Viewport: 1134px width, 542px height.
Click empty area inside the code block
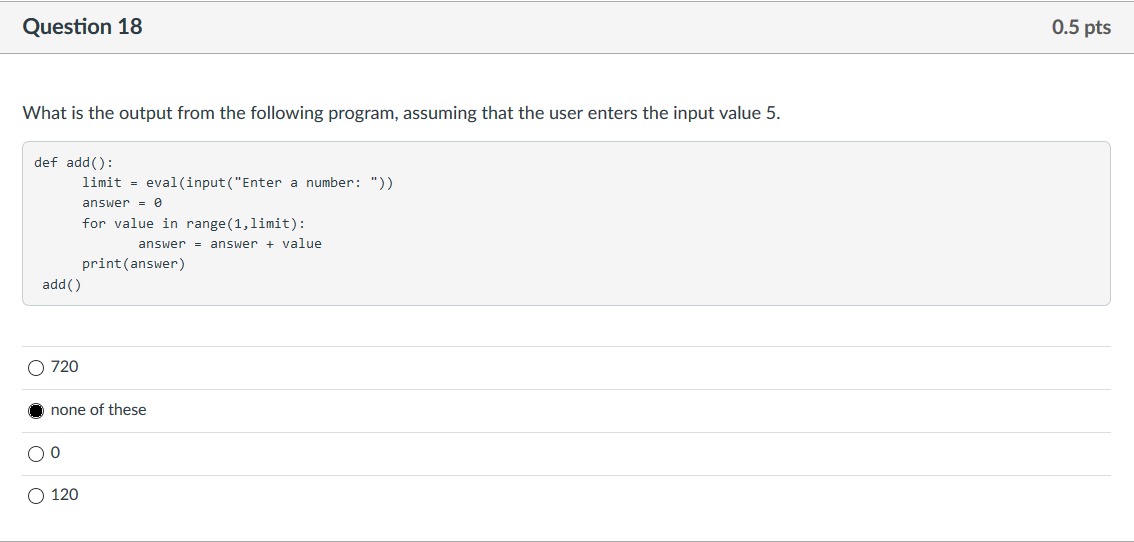click(723, 232)
